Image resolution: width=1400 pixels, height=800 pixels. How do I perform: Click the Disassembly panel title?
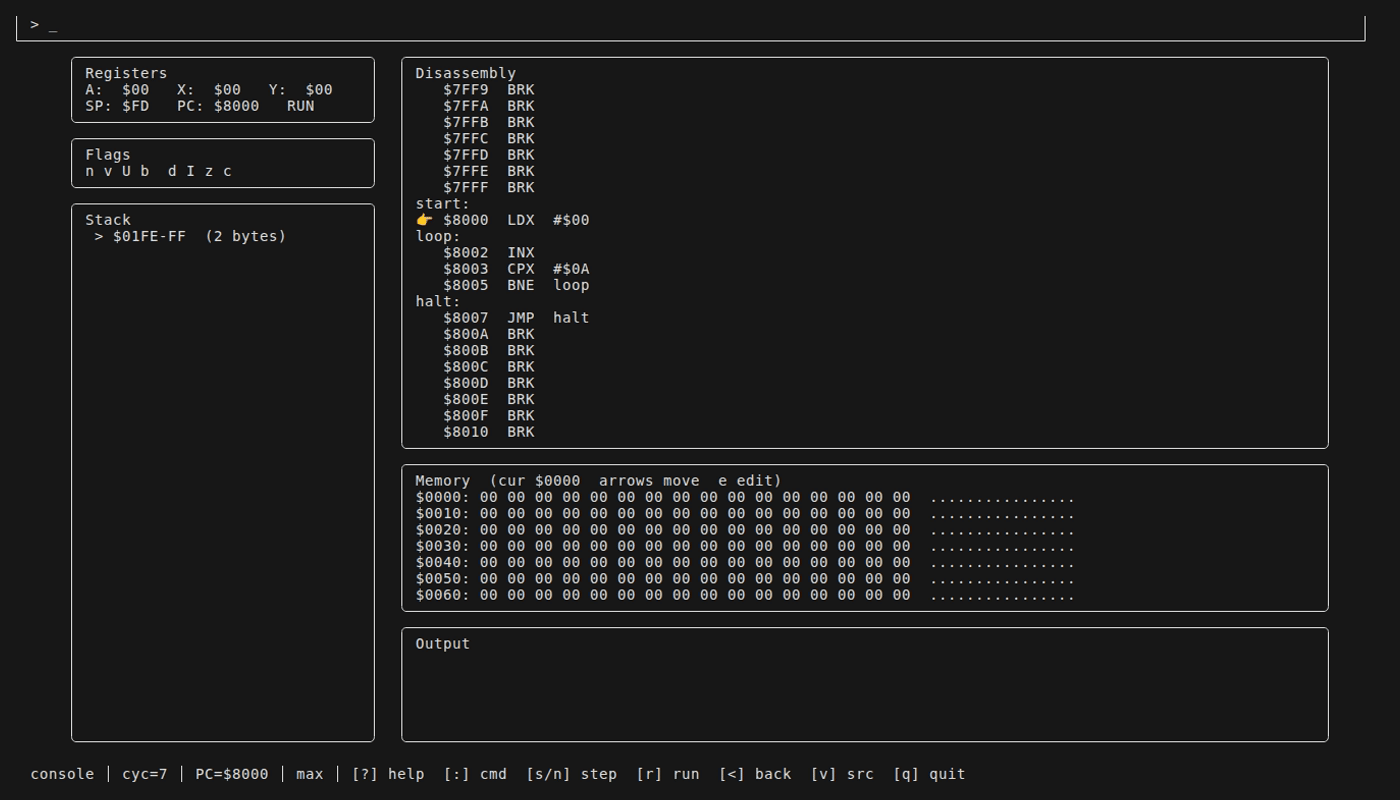click(466, 73)
